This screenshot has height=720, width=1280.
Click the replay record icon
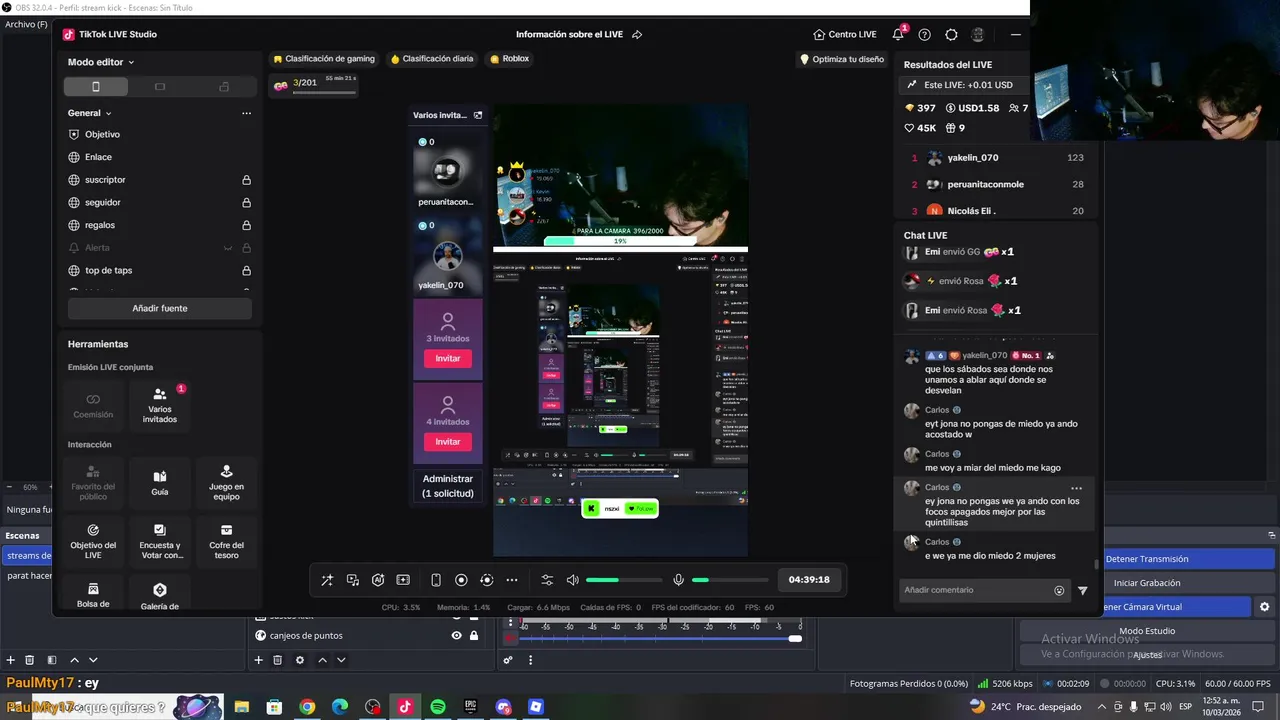[487, 580]
